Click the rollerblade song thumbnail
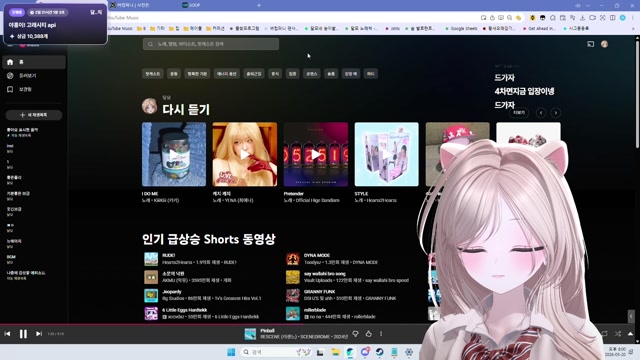 [293, 313]
